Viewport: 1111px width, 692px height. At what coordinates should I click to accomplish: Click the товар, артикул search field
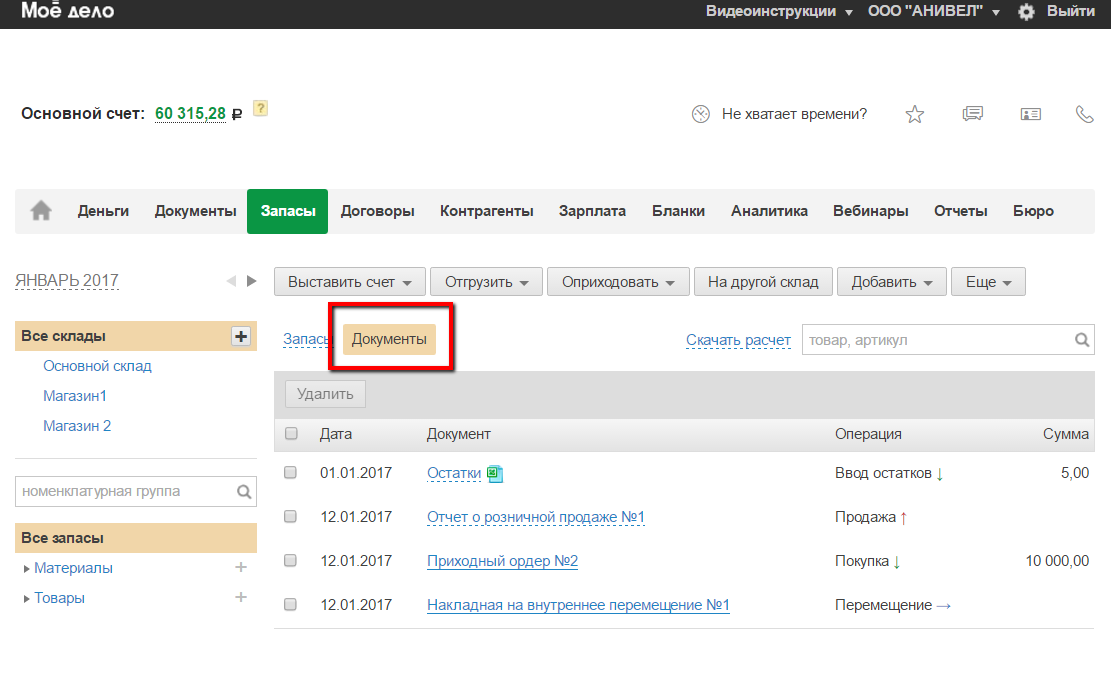937,340
